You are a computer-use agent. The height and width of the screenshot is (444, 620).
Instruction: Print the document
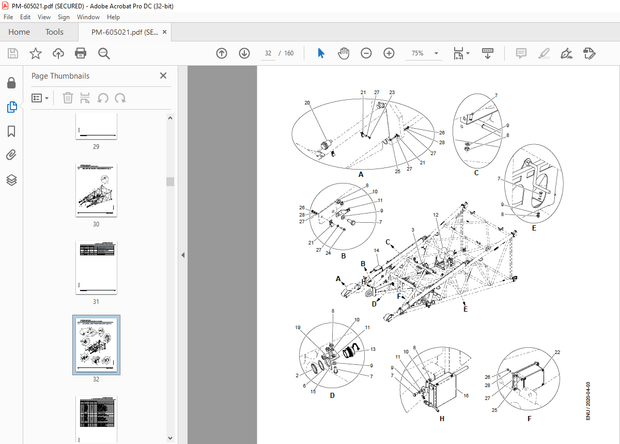pyautogui.click(x=81, y=53)
